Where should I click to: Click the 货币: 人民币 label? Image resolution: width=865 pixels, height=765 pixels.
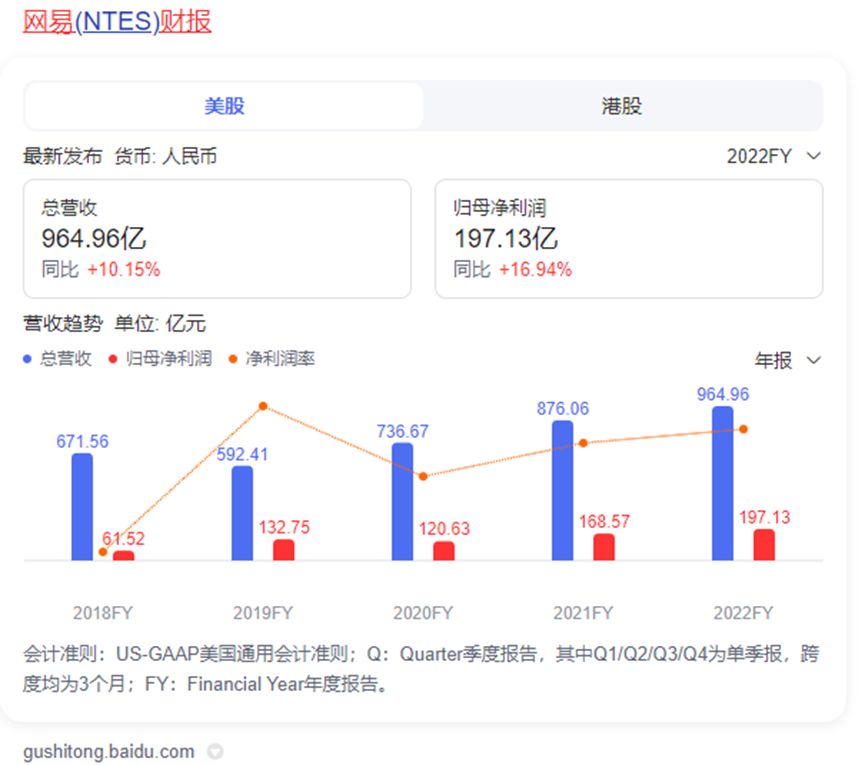click(x=166, y=156)
